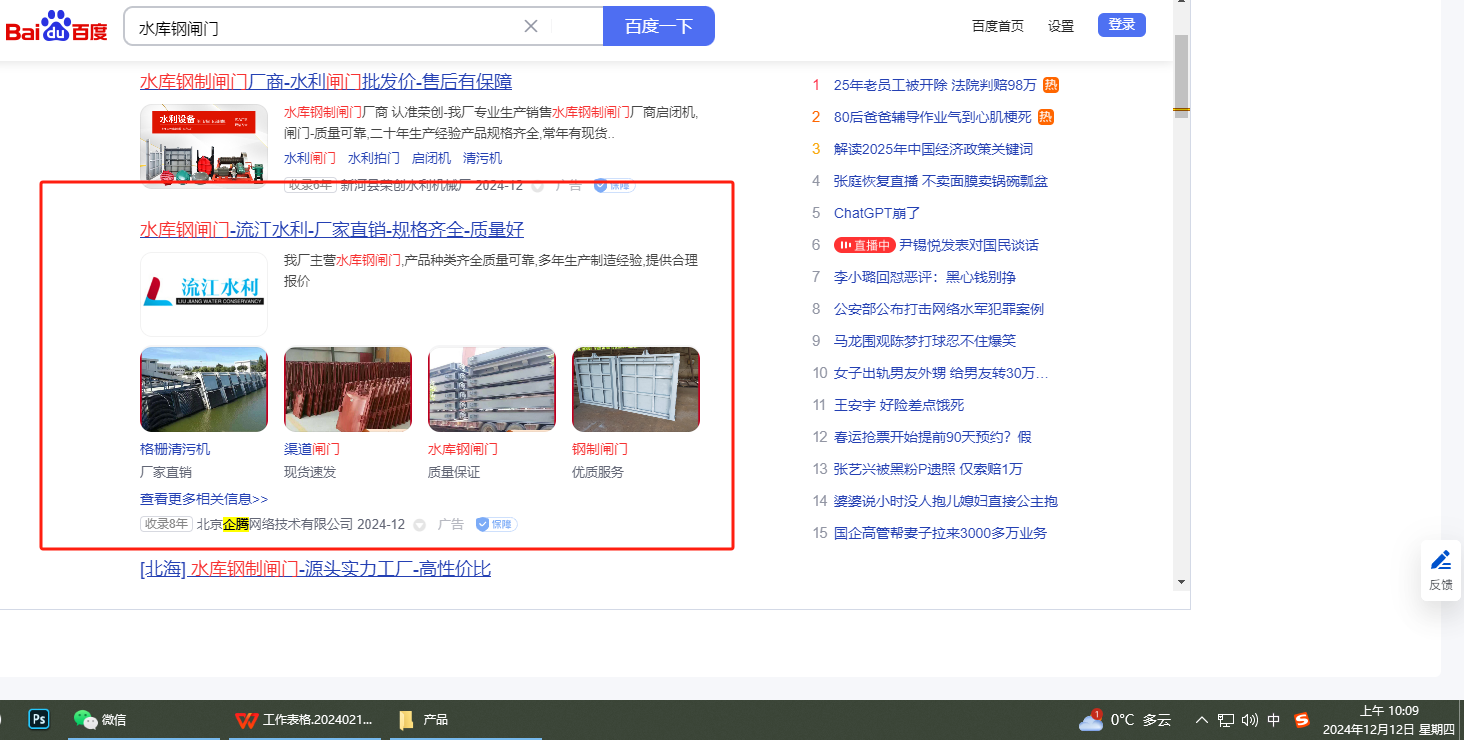1464x740 pixels.
Task: Open the weather widget showing 0°C 多云
Action: pos(1125,719)
